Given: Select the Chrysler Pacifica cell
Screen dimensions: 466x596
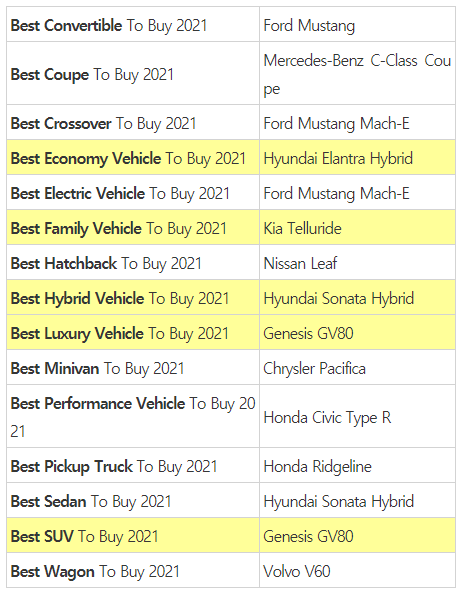Looking at the screenshot, I should (x=357, y=367).
